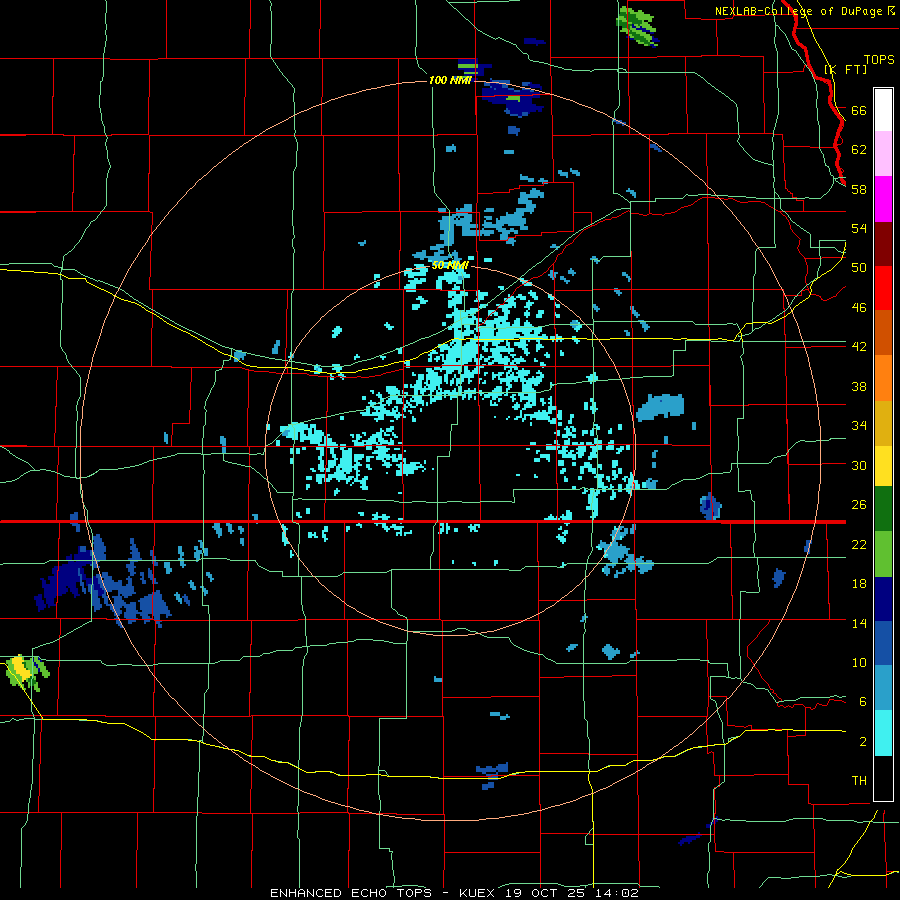Viewport: 900px width, 900px height.
Task: Click the NEXLAB-College of DuPage label
Action: click(800, 11)
